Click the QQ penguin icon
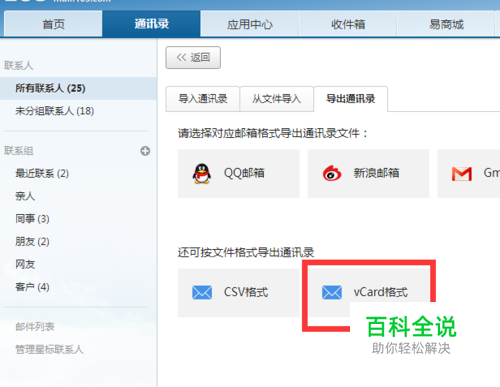500x387 pixels. tap(202, 173)
